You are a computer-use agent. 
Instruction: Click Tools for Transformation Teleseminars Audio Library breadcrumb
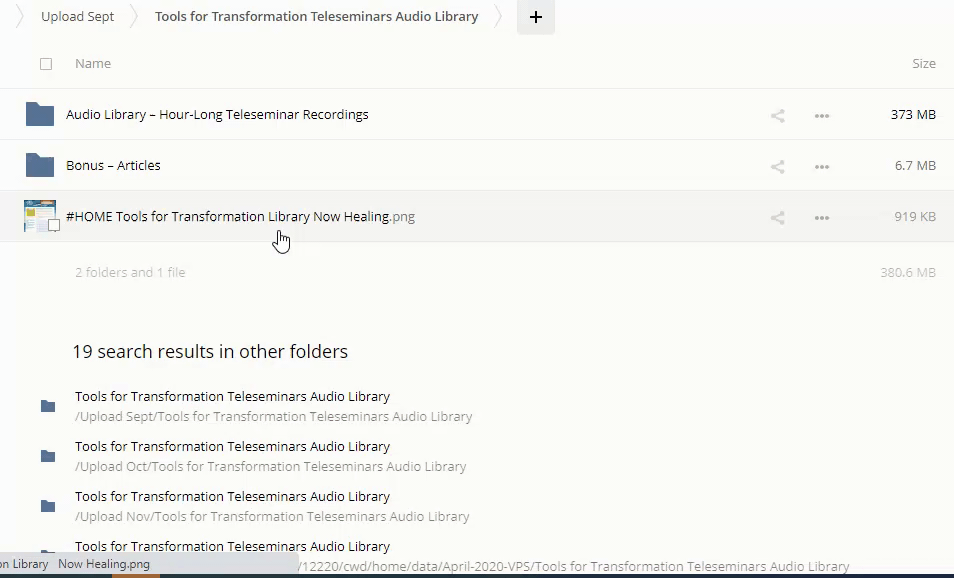[316, 17]
